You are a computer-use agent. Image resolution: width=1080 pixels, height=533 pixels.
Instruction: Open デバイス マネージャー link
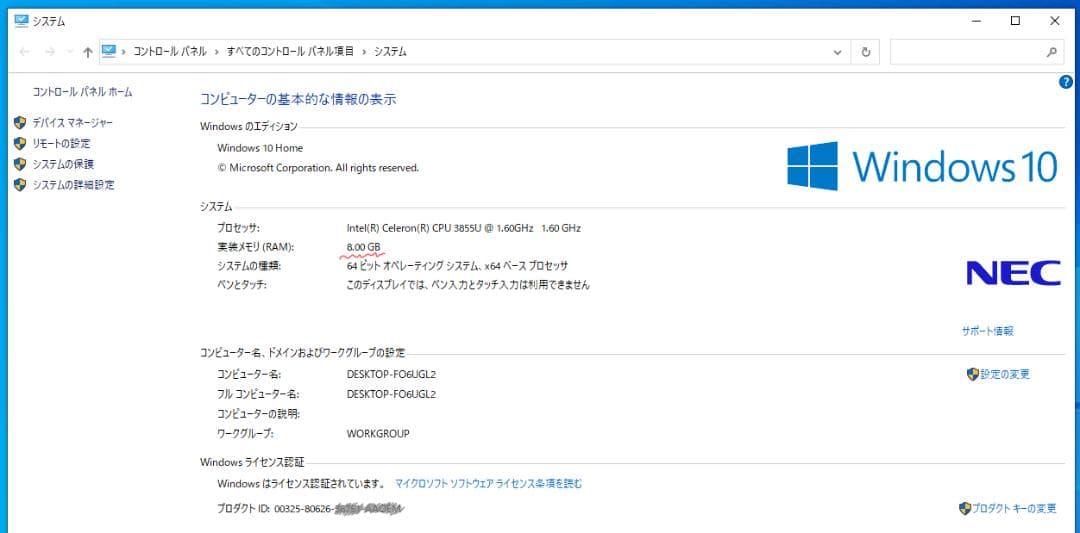click(x=73, y=123)
